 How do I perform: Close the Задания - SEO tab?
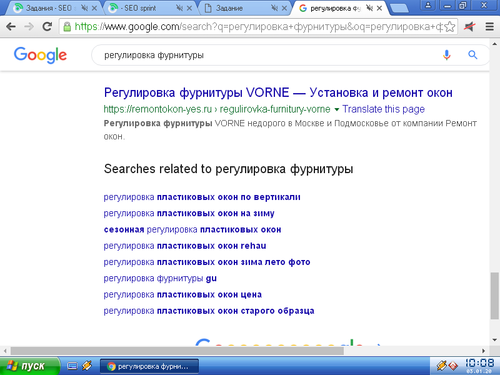tap(94, 8)
